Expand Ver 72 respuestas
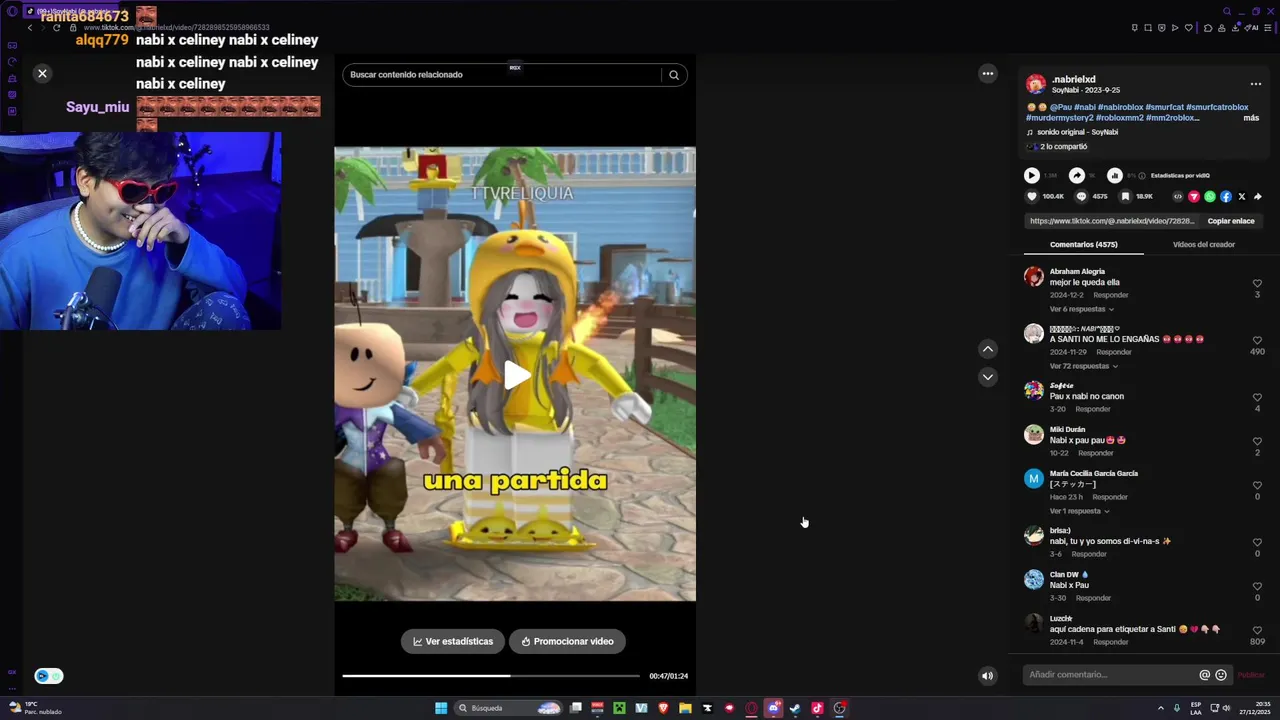Screen dimensions: 1280x720 pos(1083,366)
